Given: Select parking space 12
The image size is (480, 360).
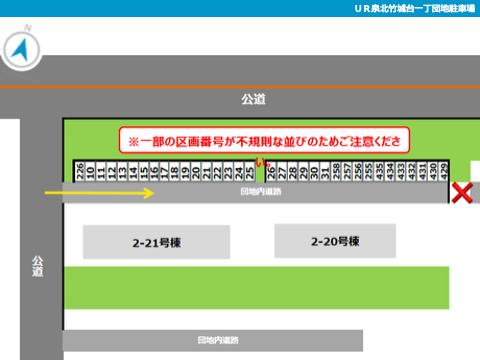Looking at the screenshot, I should (x=112, y=171).
